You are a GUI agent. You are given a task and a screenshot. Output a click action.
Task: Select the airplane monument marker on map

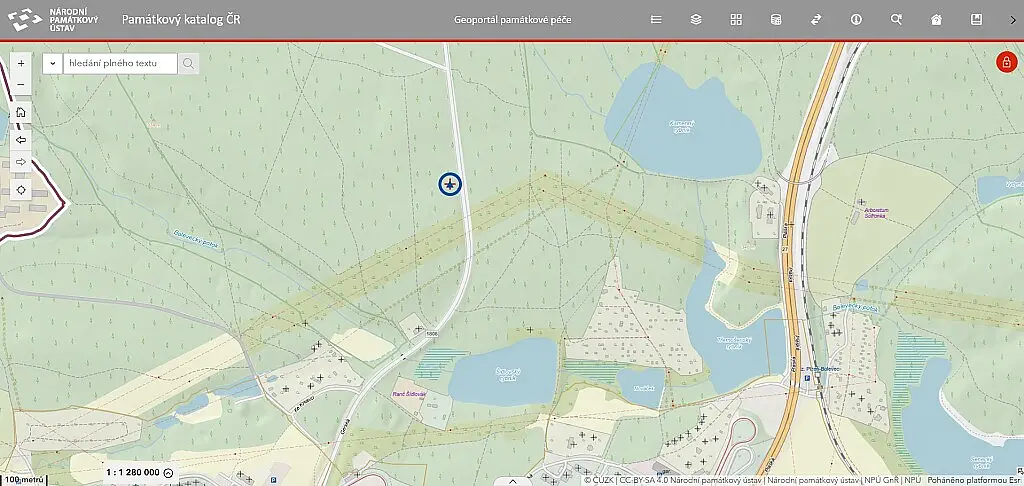click(450, 184)
